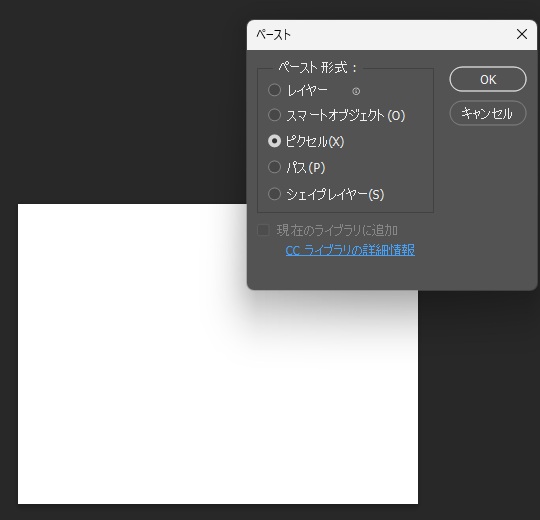Screen dimensions: 540x520
Task: Select シェイプレイヤー(S) radio option
Action: pyautogui.click(x=274, y=194)
